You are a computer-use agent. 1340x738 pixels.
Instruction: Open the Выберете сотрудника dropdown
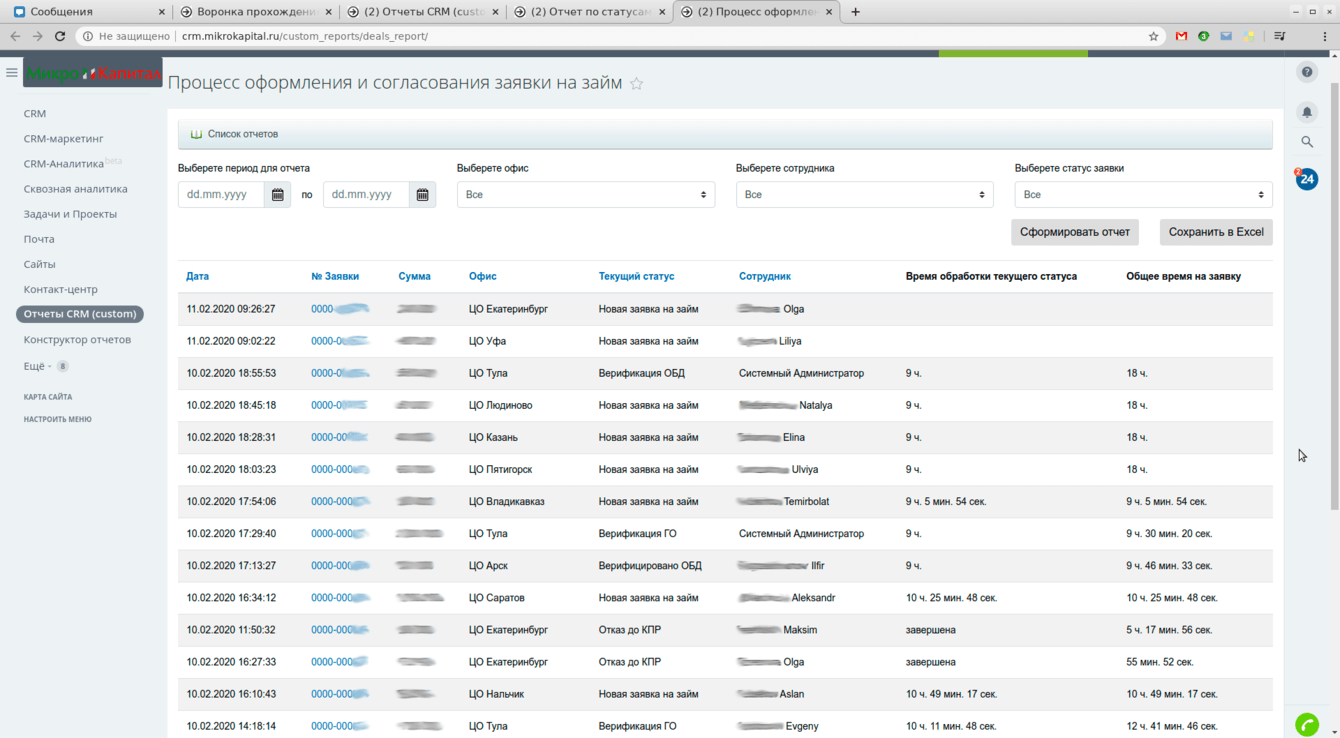click(865, 194)
